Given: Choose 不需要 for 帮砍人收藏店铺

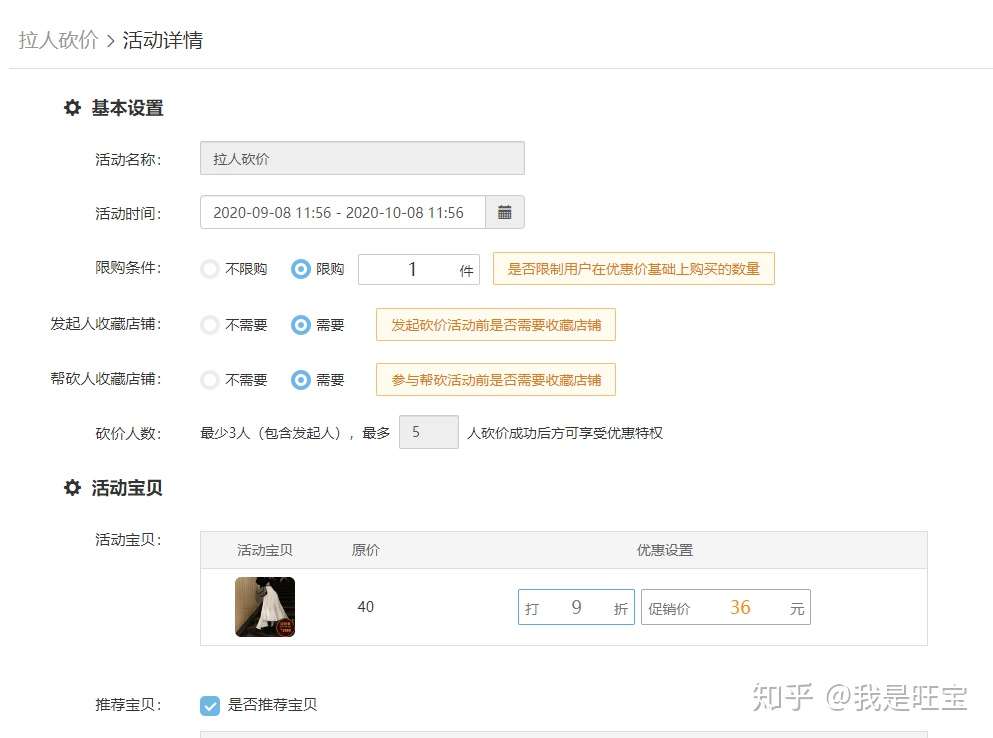Looking at the screenshot, I should [x=210, y=380].
